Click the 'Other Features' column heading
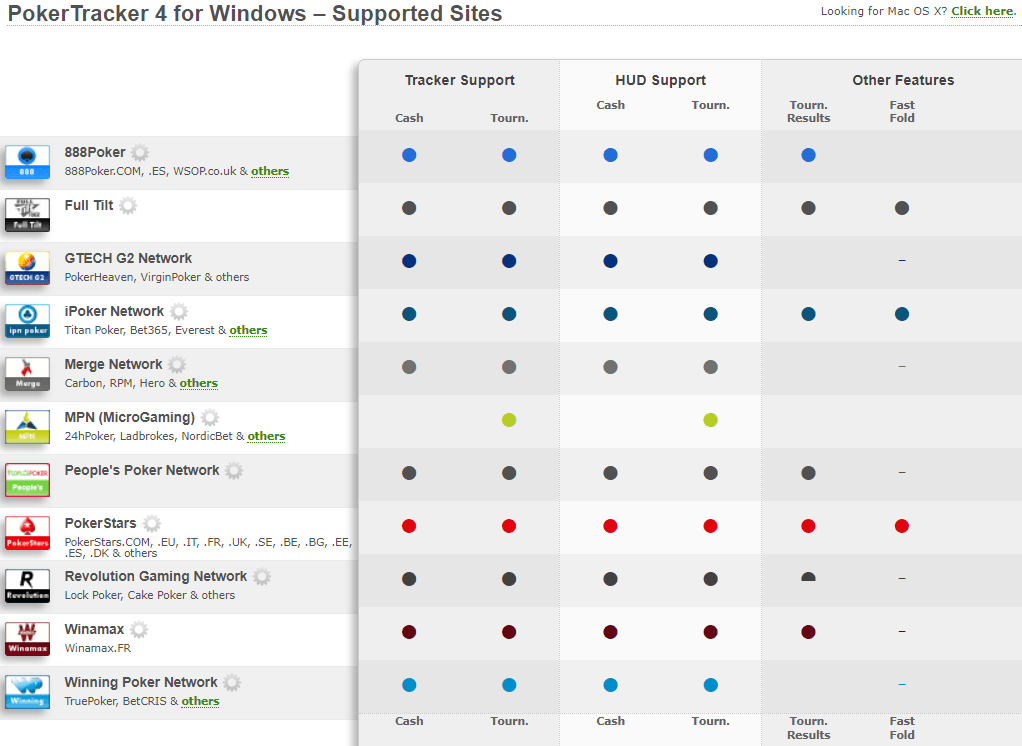The image size is (1022, 746). [x=903, y=80]
